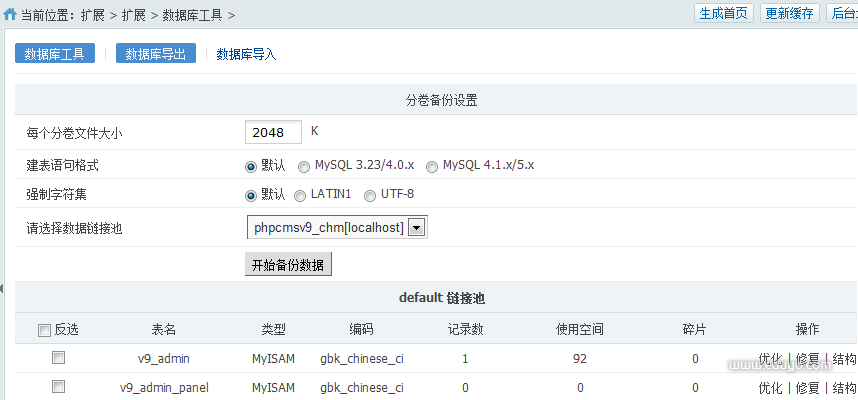This screenshot has width=858, height=400.
Task: Click 优化 link for the v9_admin table
Action: tap(770, 359)
